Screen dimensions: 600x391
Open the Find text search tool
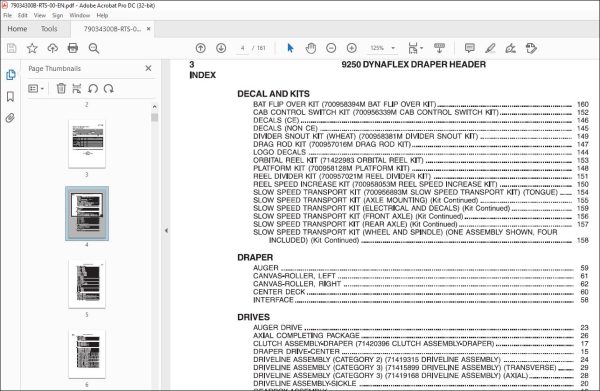coord(94,48)
